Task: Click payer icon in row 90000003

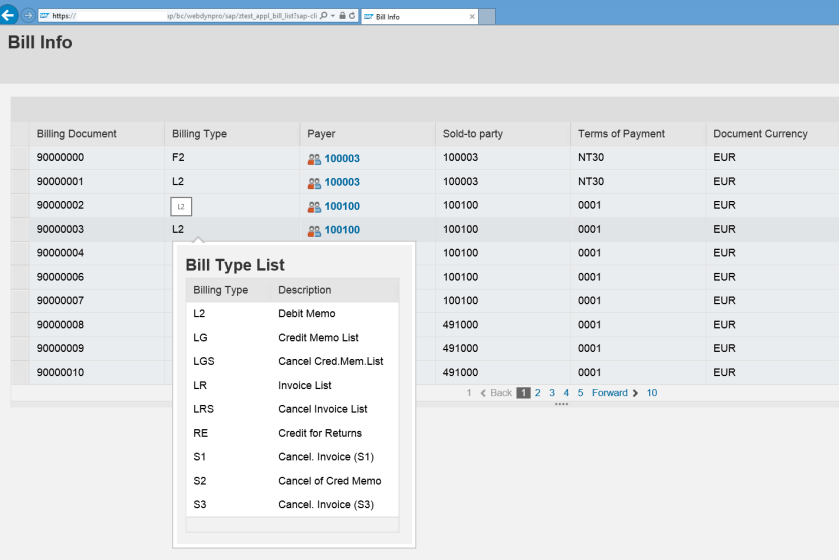Action: pos(314,230)
